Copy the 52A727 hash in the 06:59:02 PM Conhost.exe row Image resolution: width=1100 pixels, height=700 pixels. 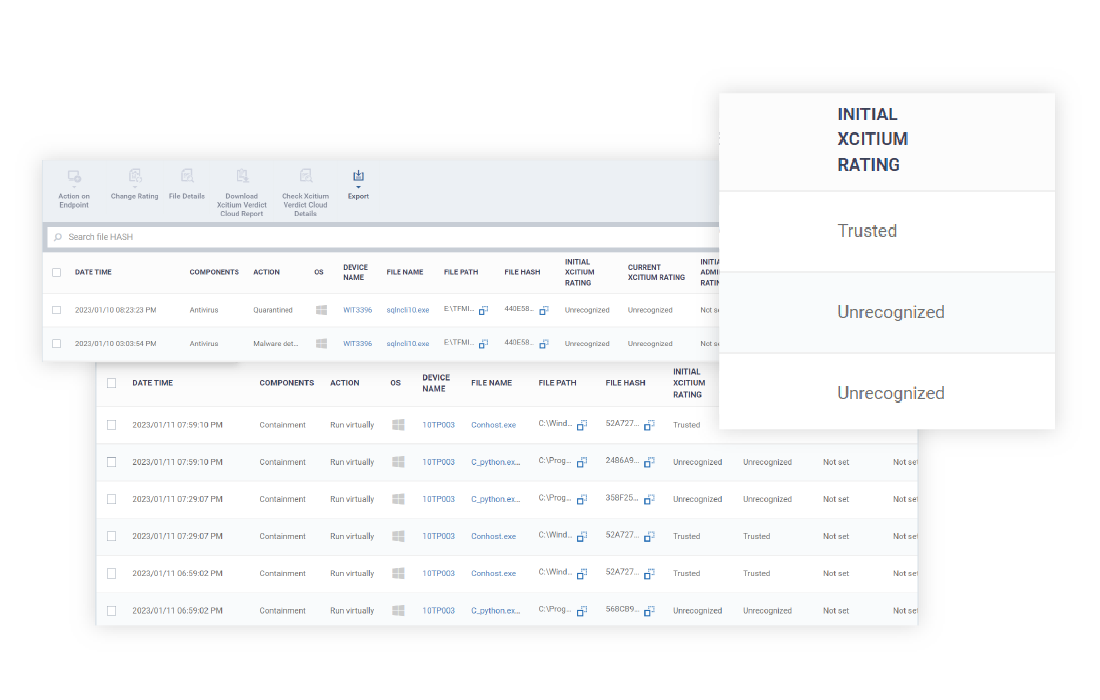tap(649, 574)
